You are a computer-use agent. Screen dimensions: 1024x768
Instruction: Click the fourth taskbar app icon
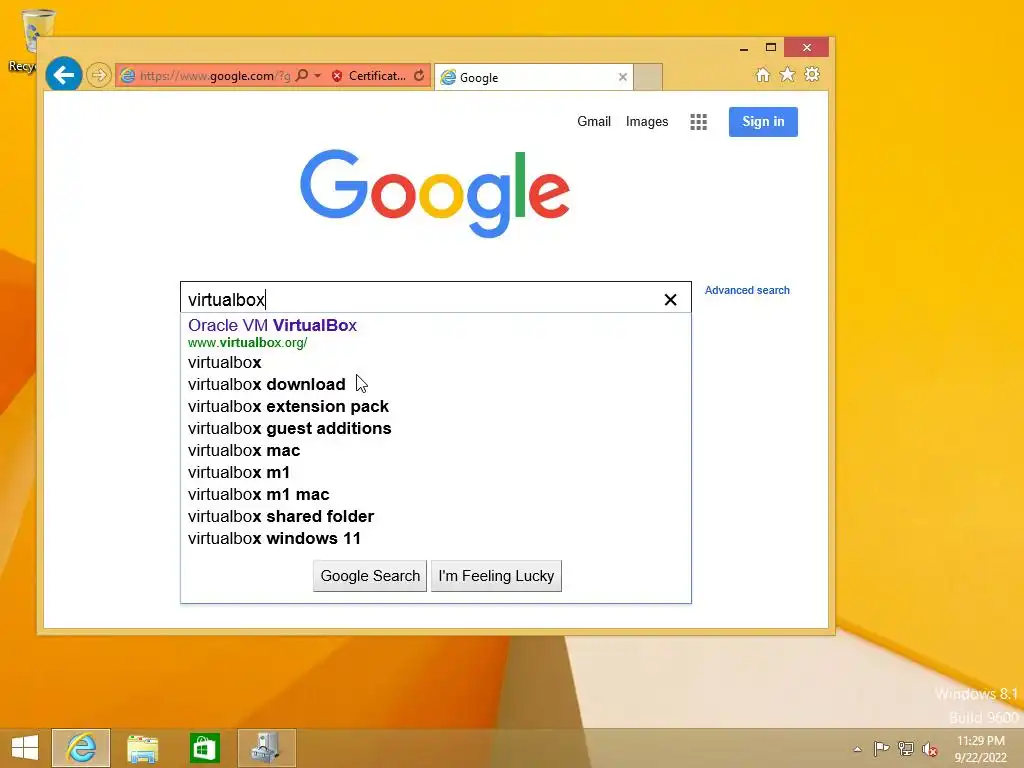[x=266, y=748]
